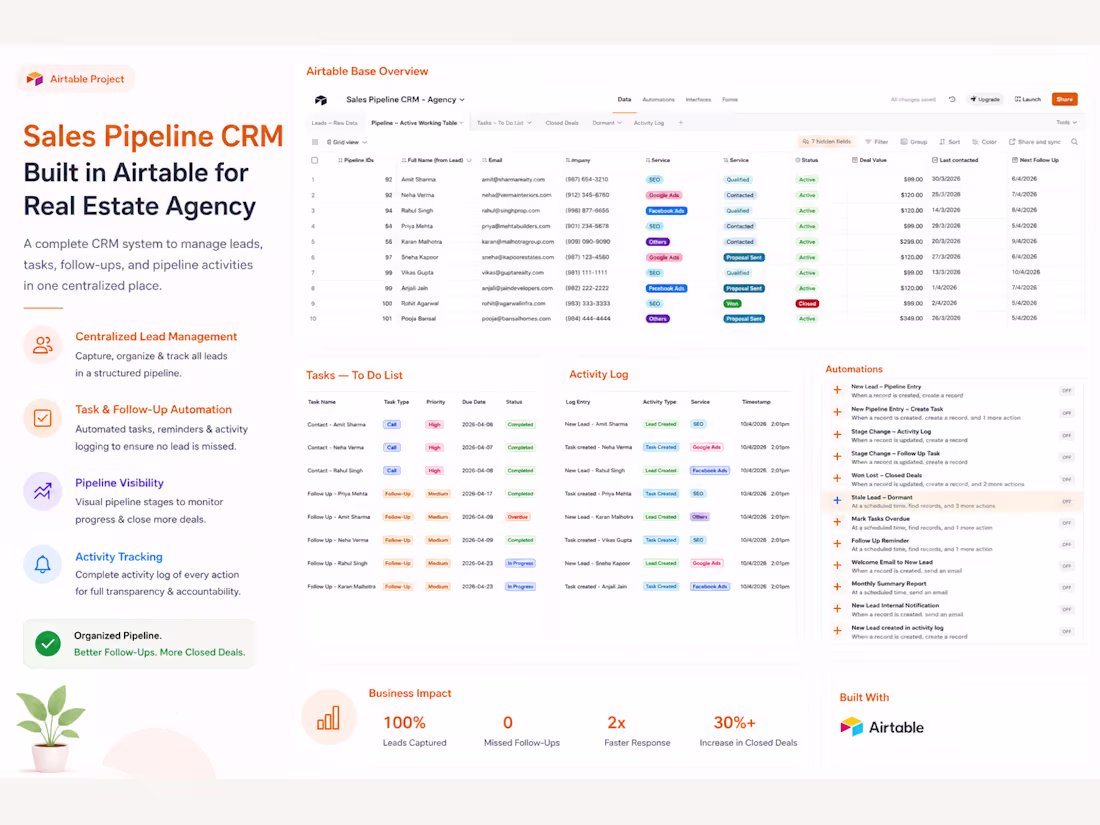
Task: Open the base history clock icon
Action: [x=952, y=99]
